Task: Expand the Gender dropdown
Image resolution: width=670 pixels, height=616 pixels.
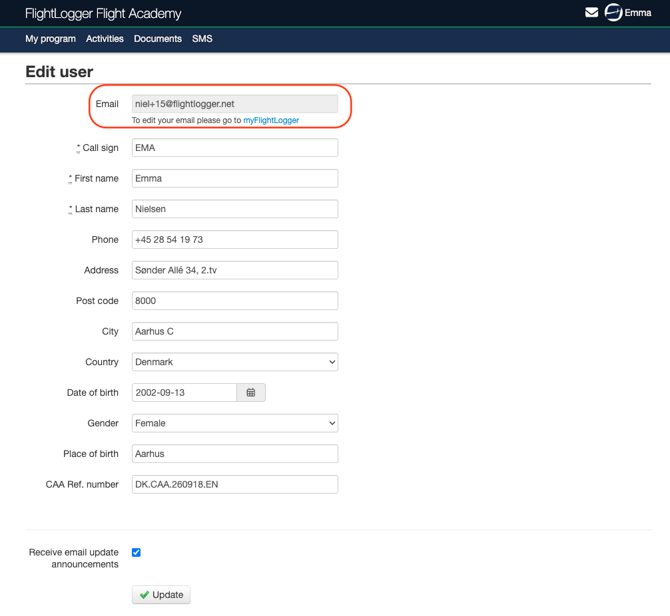Action: 235,423
